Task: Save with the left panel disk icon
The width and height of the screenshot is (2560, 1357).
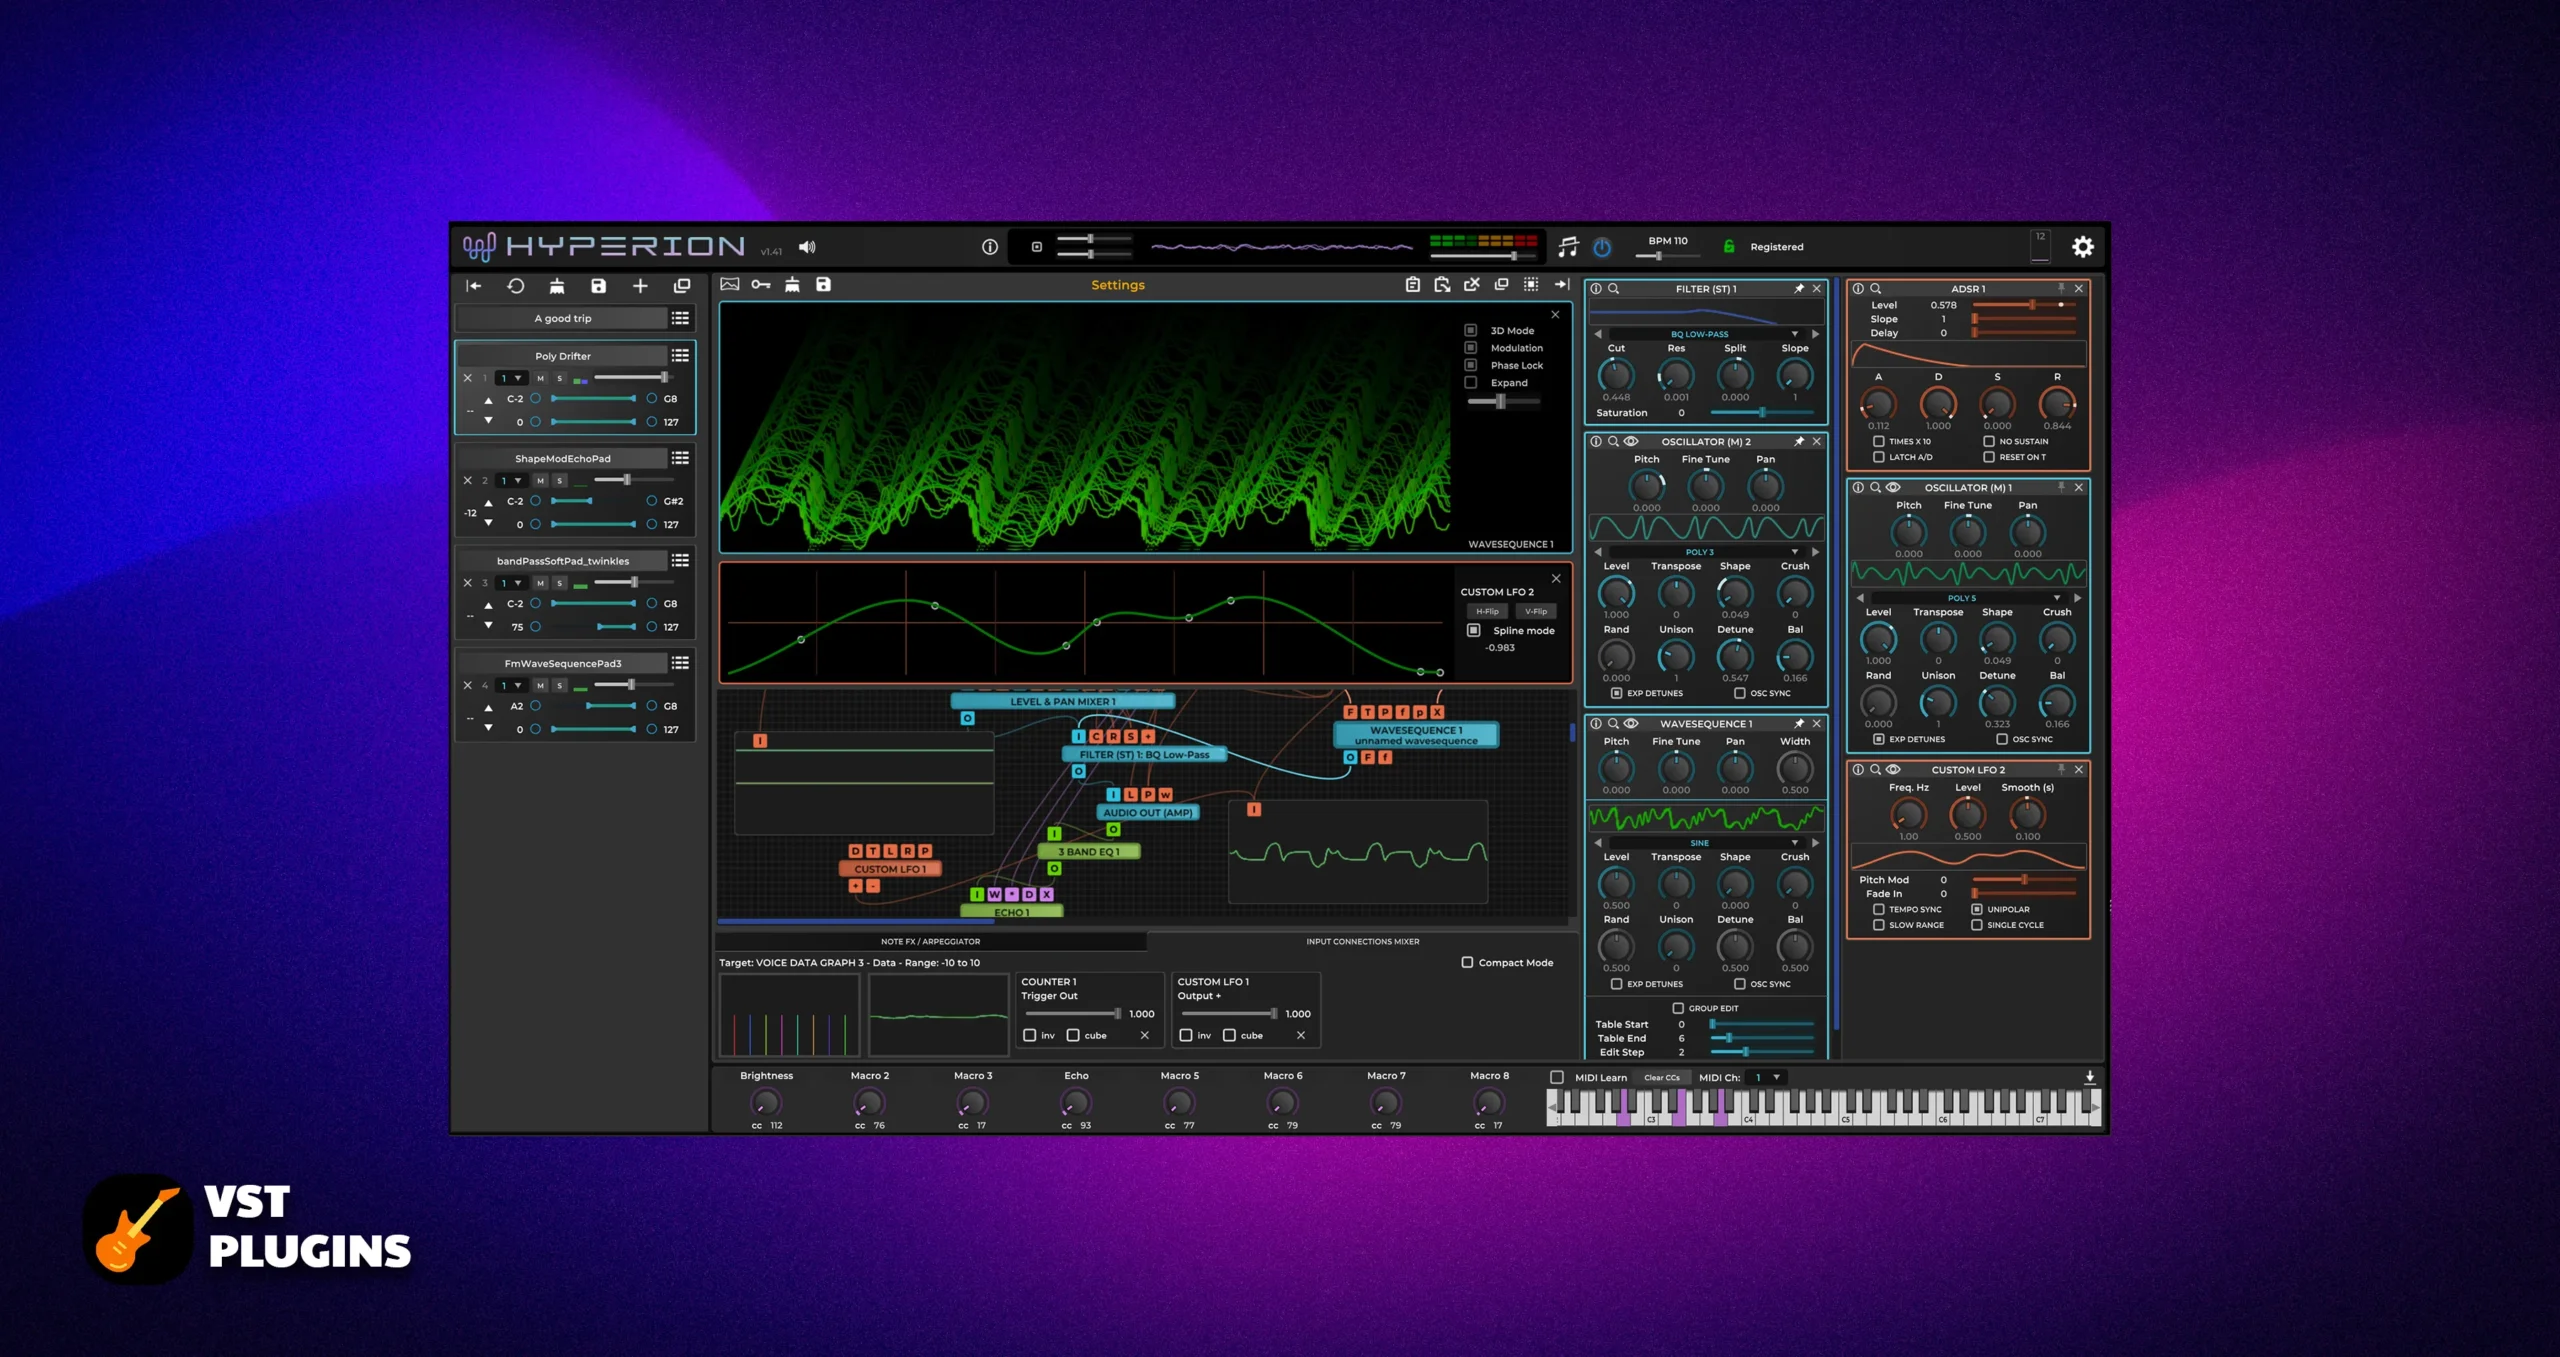Action: (x=598, y=286)
